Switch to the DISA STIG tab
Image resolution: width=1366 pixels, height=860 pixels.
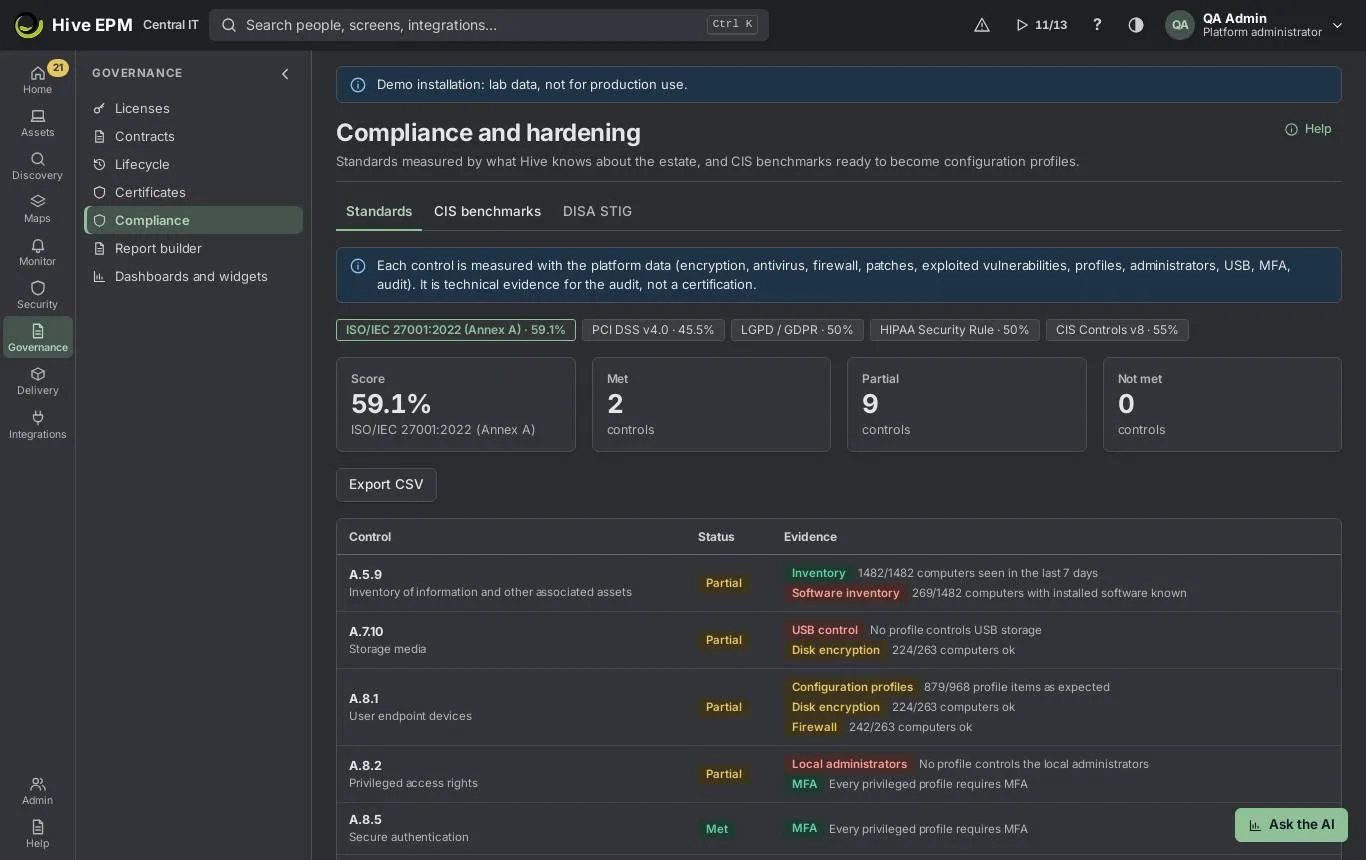point(597,211)
